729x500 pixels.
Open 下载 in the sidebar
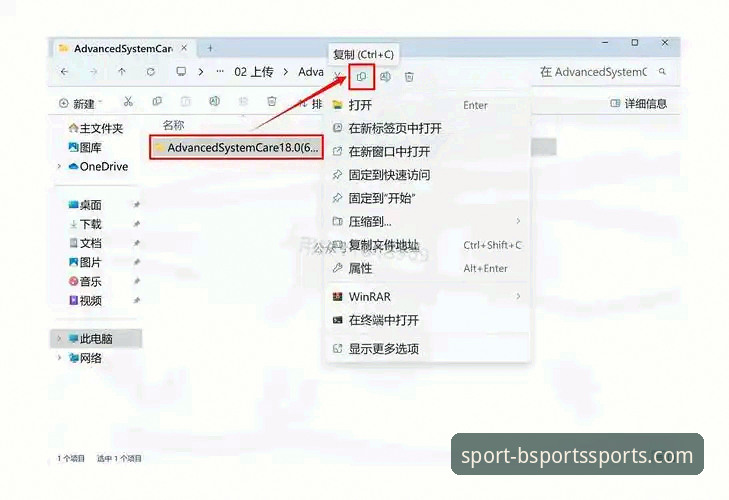[85, 224]
